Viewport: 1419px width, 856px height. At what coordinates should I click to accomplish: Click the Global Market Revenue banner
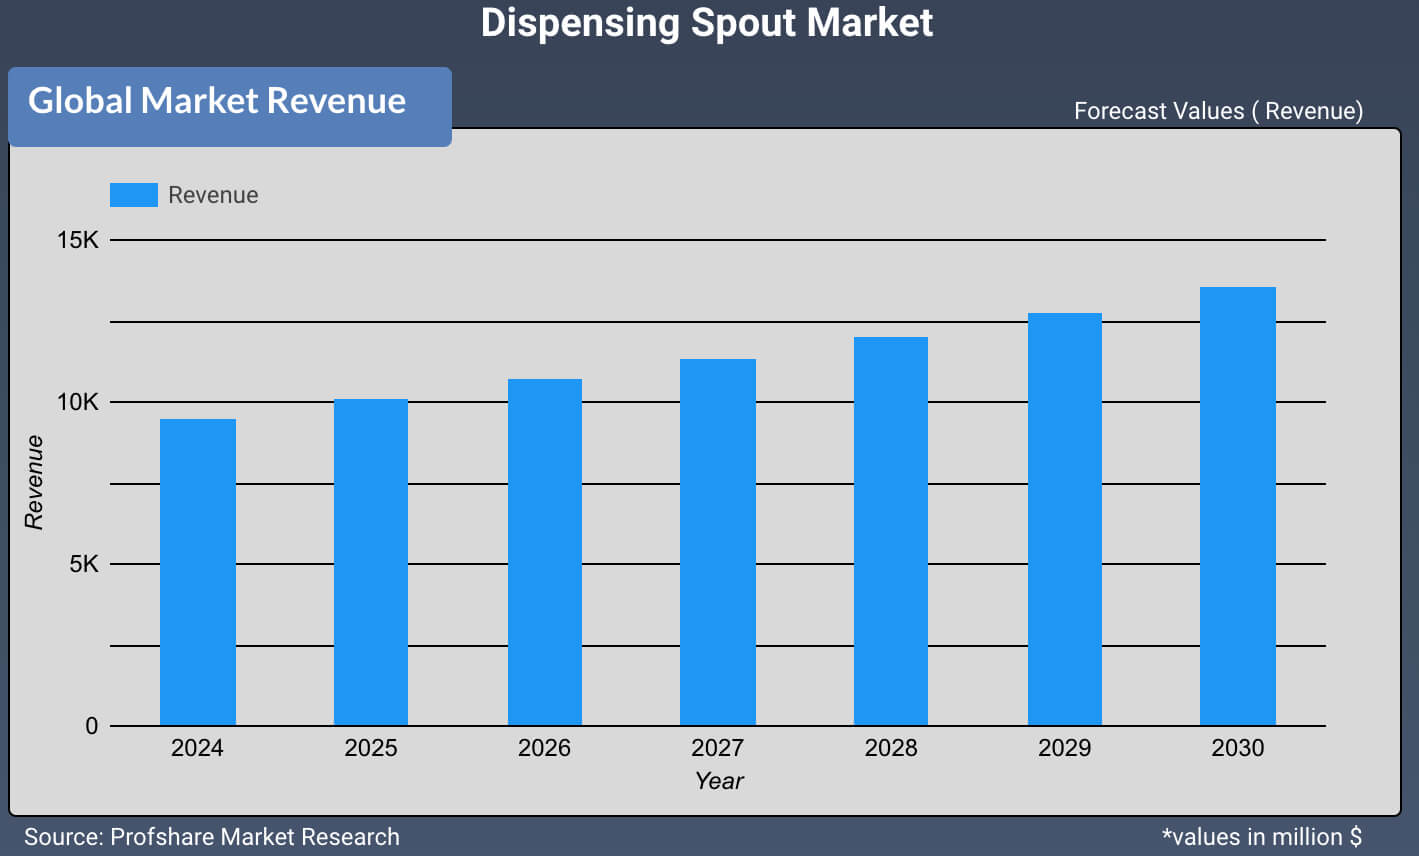(x=230, y=107)
